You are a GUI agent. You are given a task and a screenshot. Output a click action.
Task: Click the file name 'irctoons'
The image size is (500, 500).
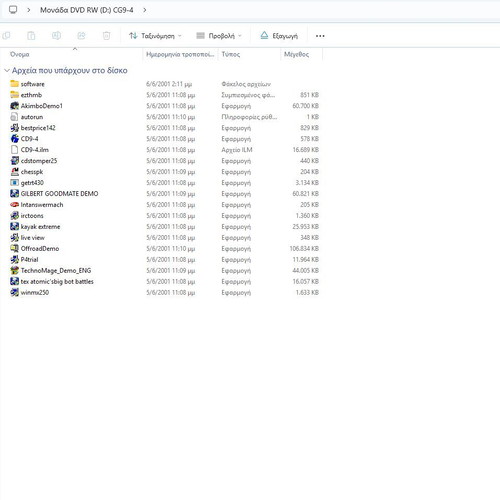[x=32, y=216]
